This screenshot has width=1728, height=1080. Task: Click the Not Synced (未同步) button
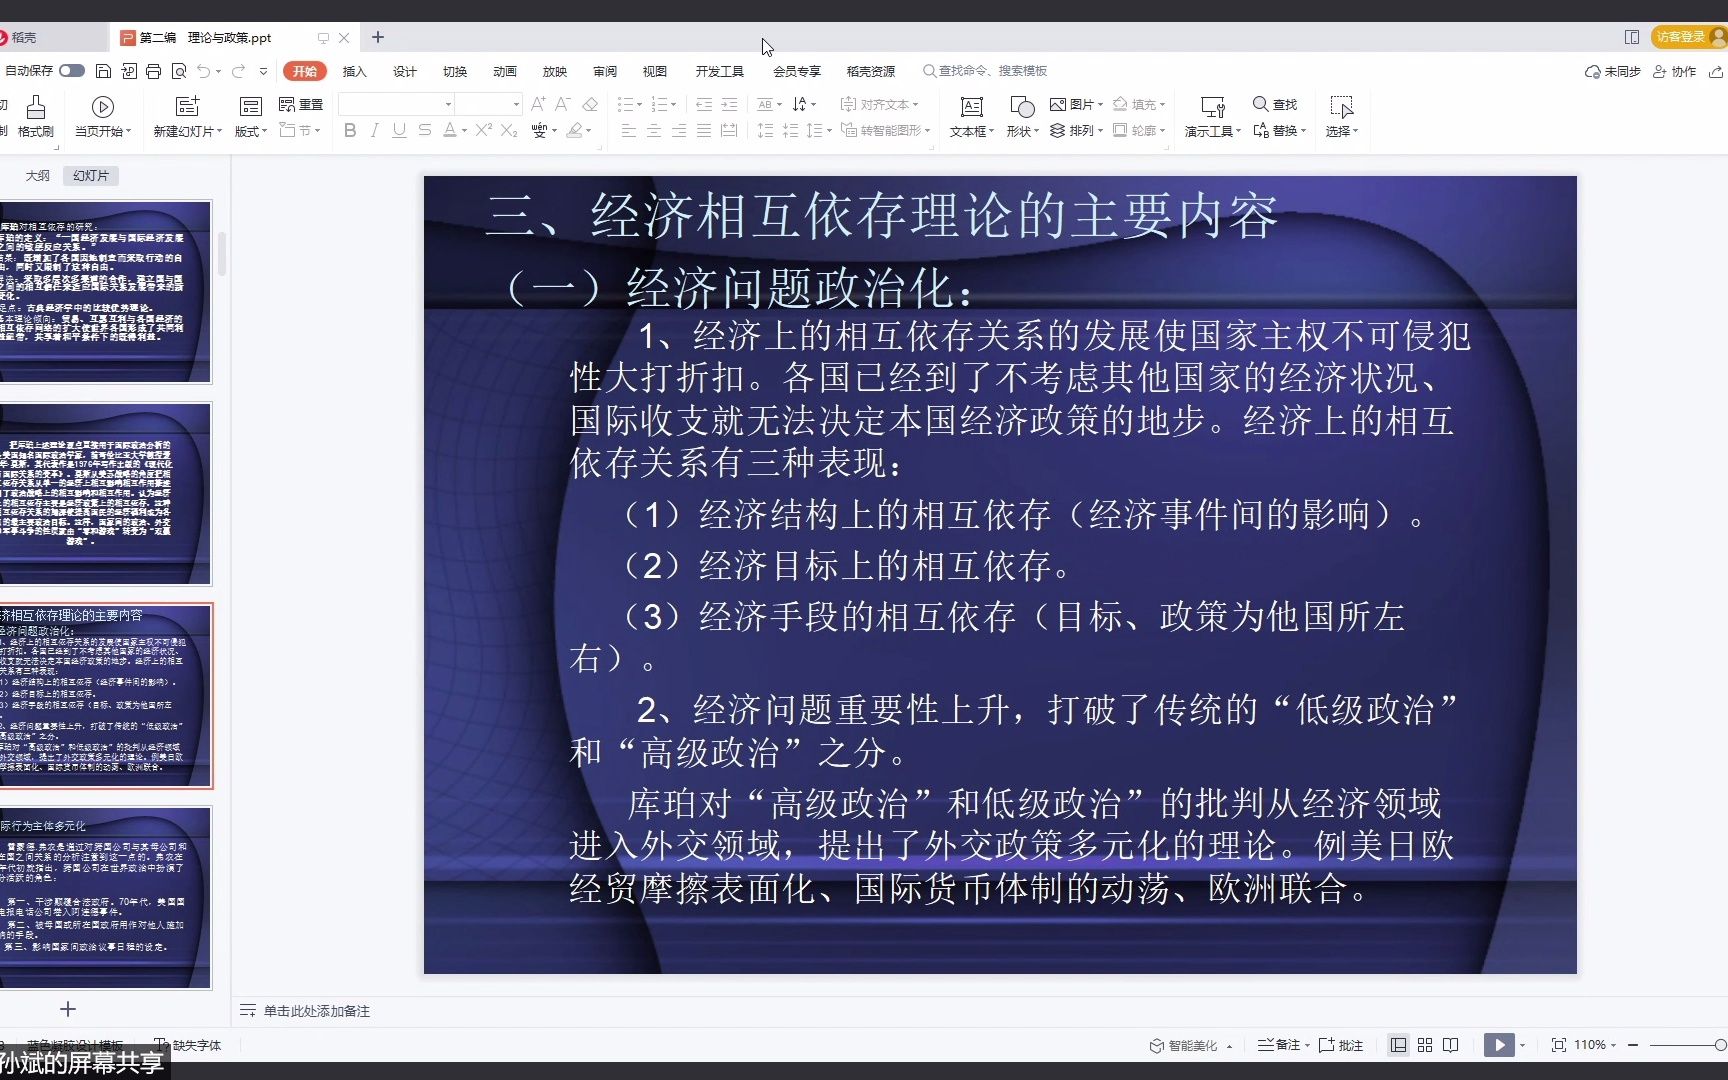1613,71
